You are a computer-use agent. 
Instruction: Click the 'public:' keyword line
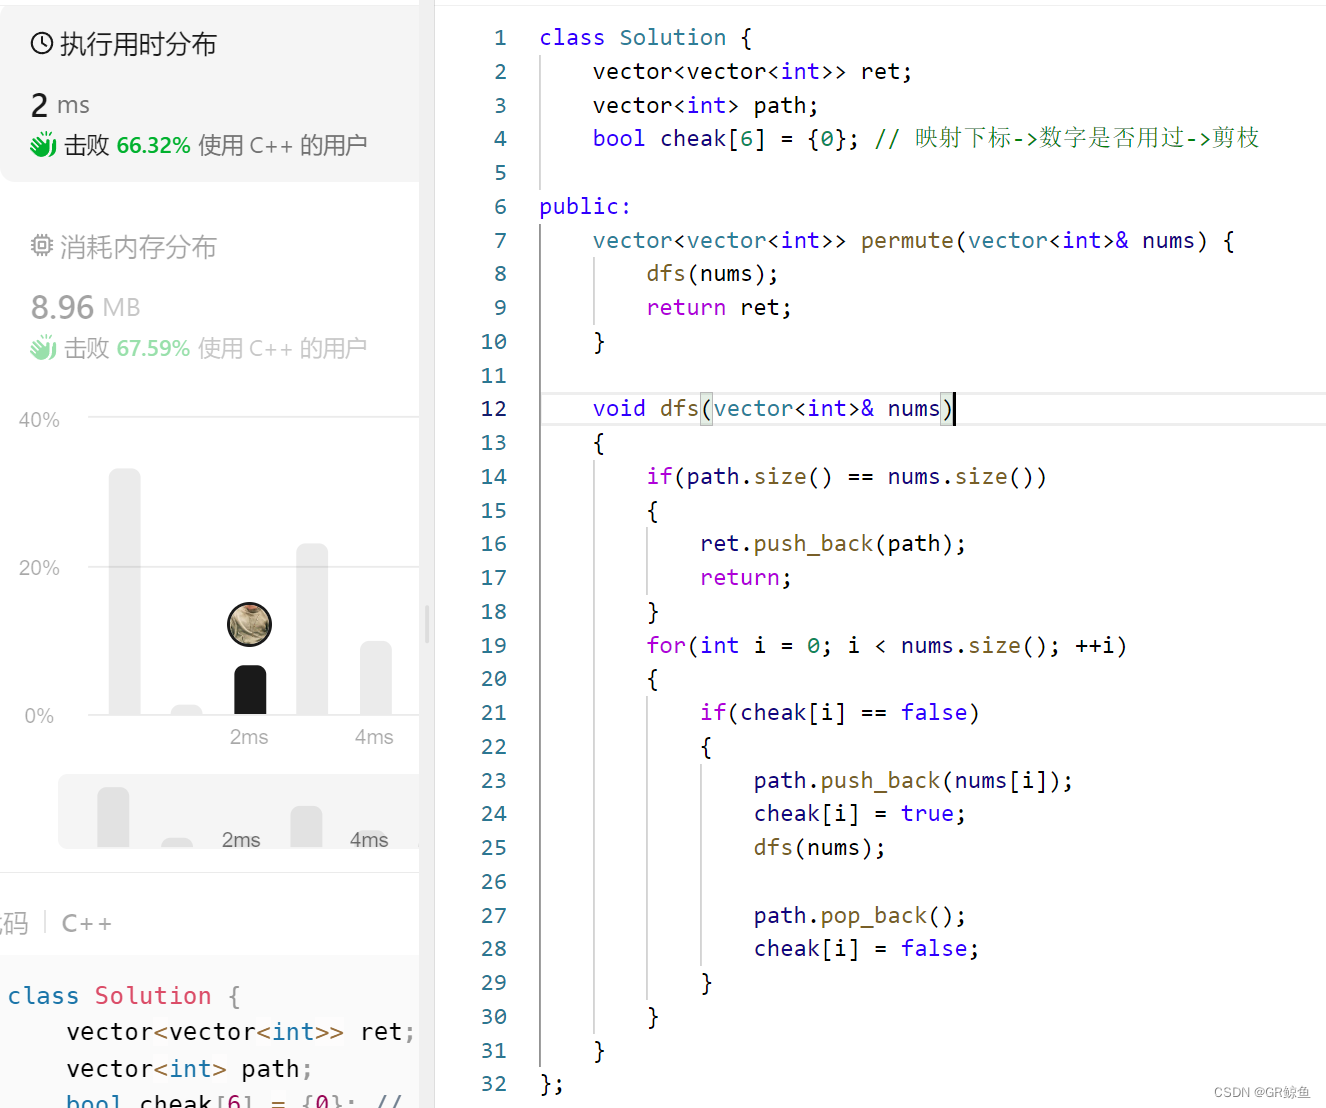[x=585, y=207]
